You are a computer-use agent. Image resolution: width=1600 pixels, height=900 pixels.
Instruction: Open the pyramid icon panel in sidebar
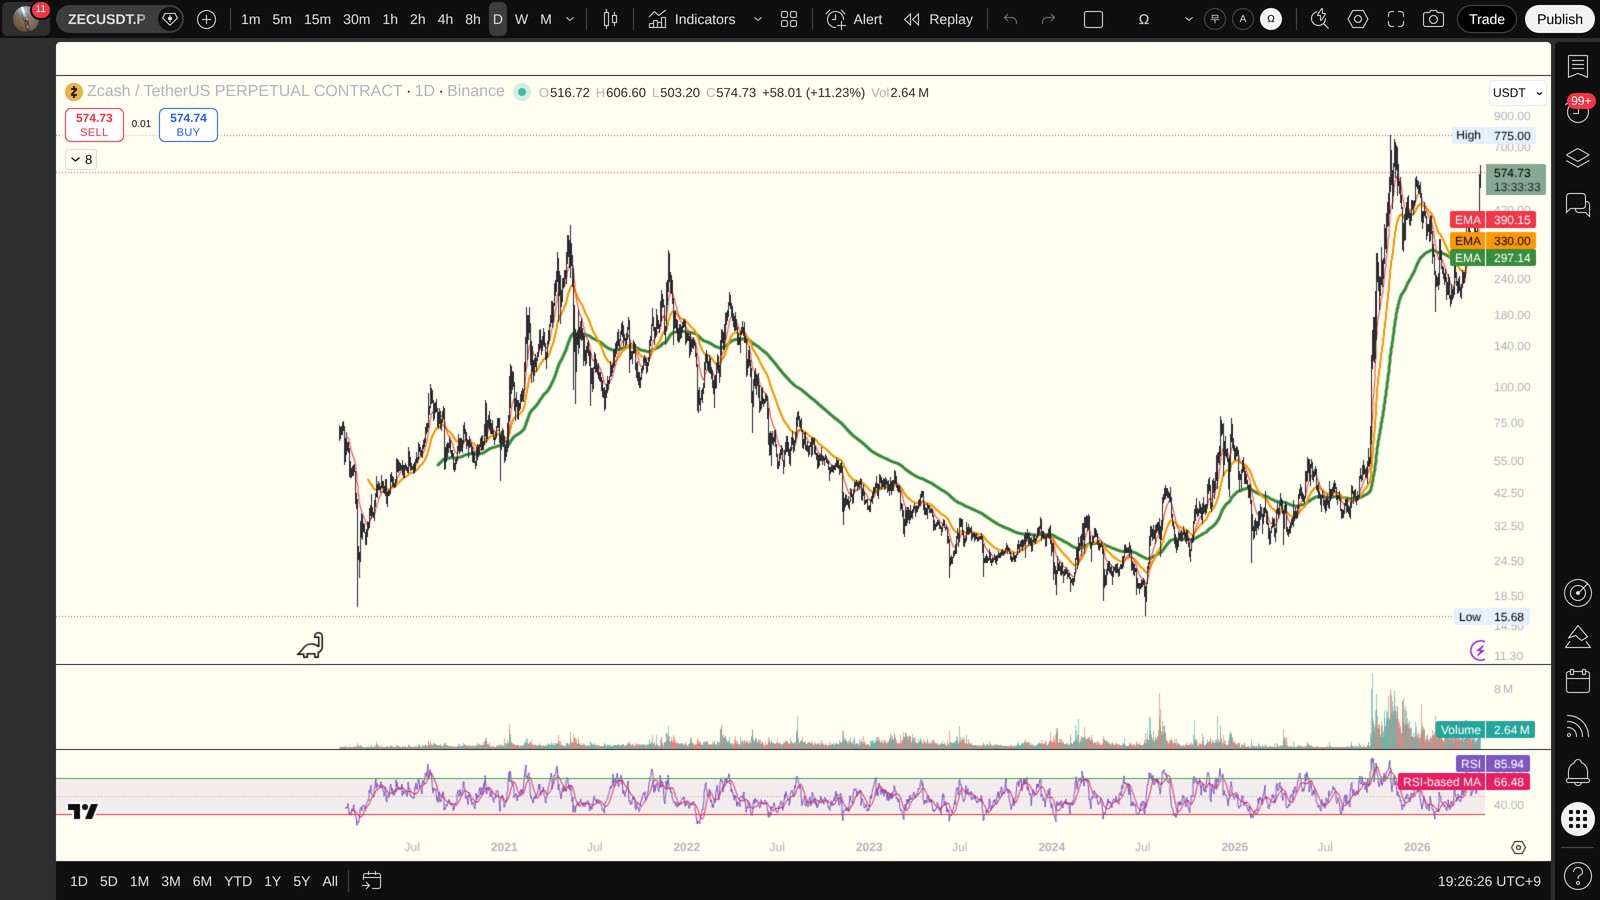coord(1577,637)
